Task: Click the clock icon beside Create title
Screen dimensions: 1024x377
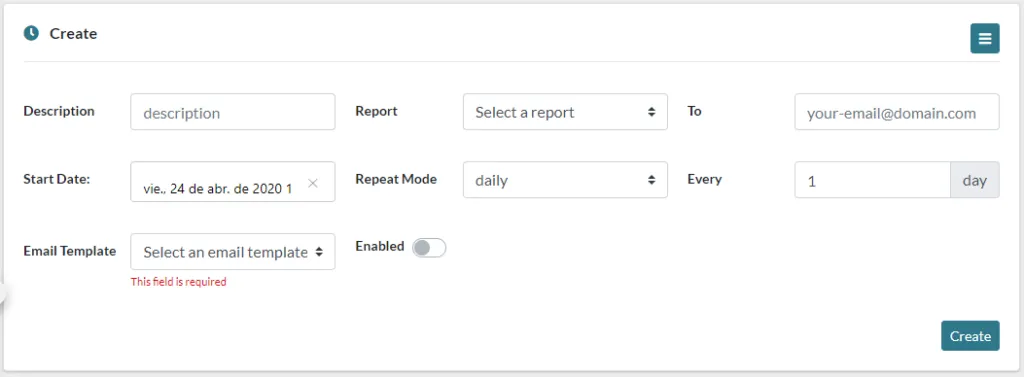Action: (x=31, y=33)
